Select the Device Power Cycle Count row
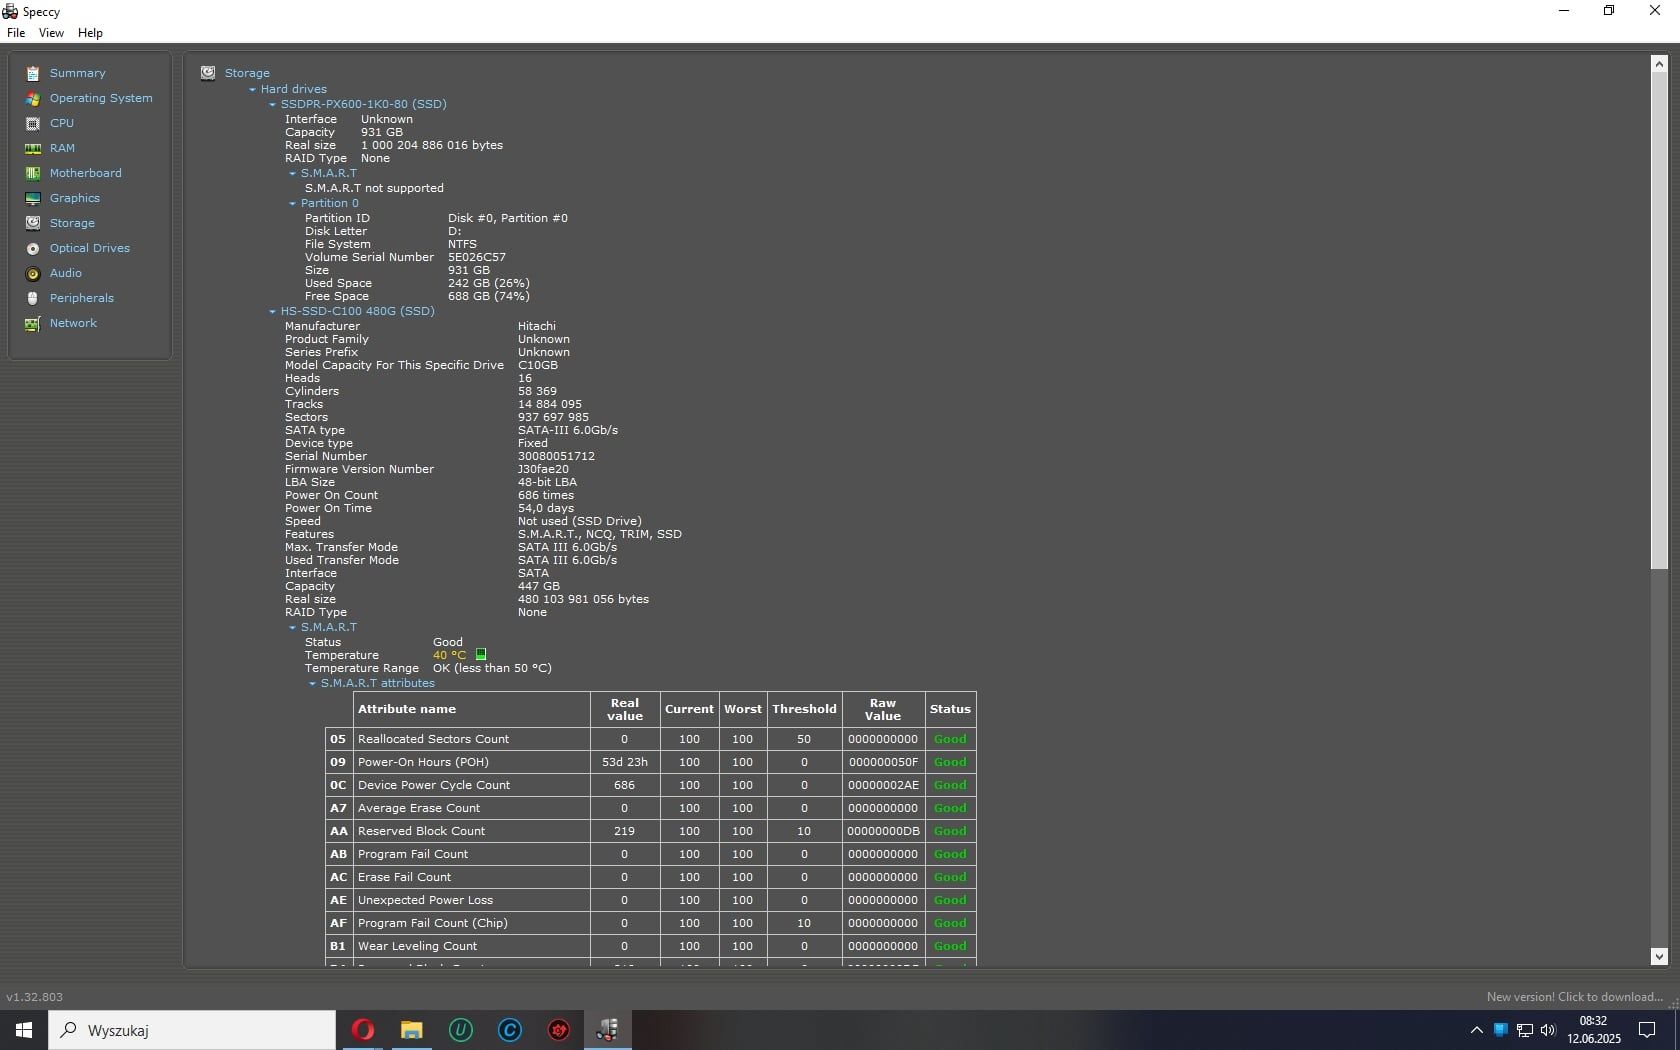 (x=650, y=785)
